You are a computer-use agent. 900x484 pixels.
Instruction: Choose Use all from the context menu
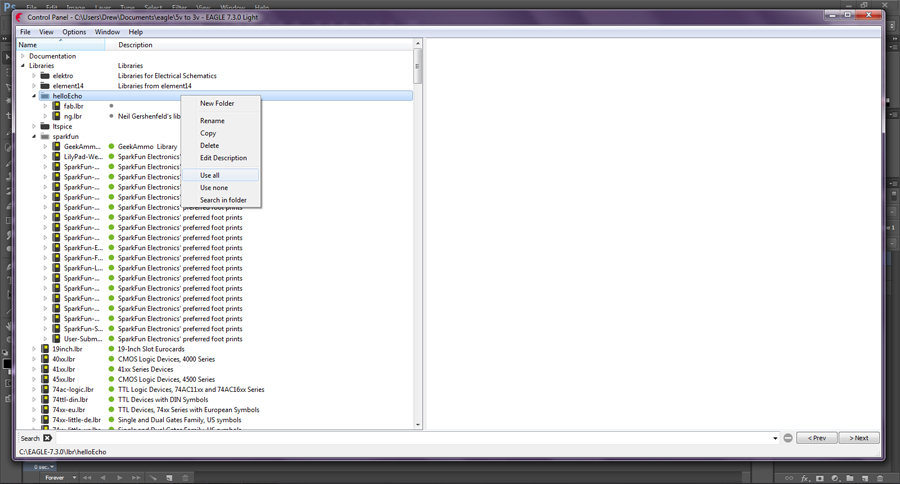click(220, 175)
